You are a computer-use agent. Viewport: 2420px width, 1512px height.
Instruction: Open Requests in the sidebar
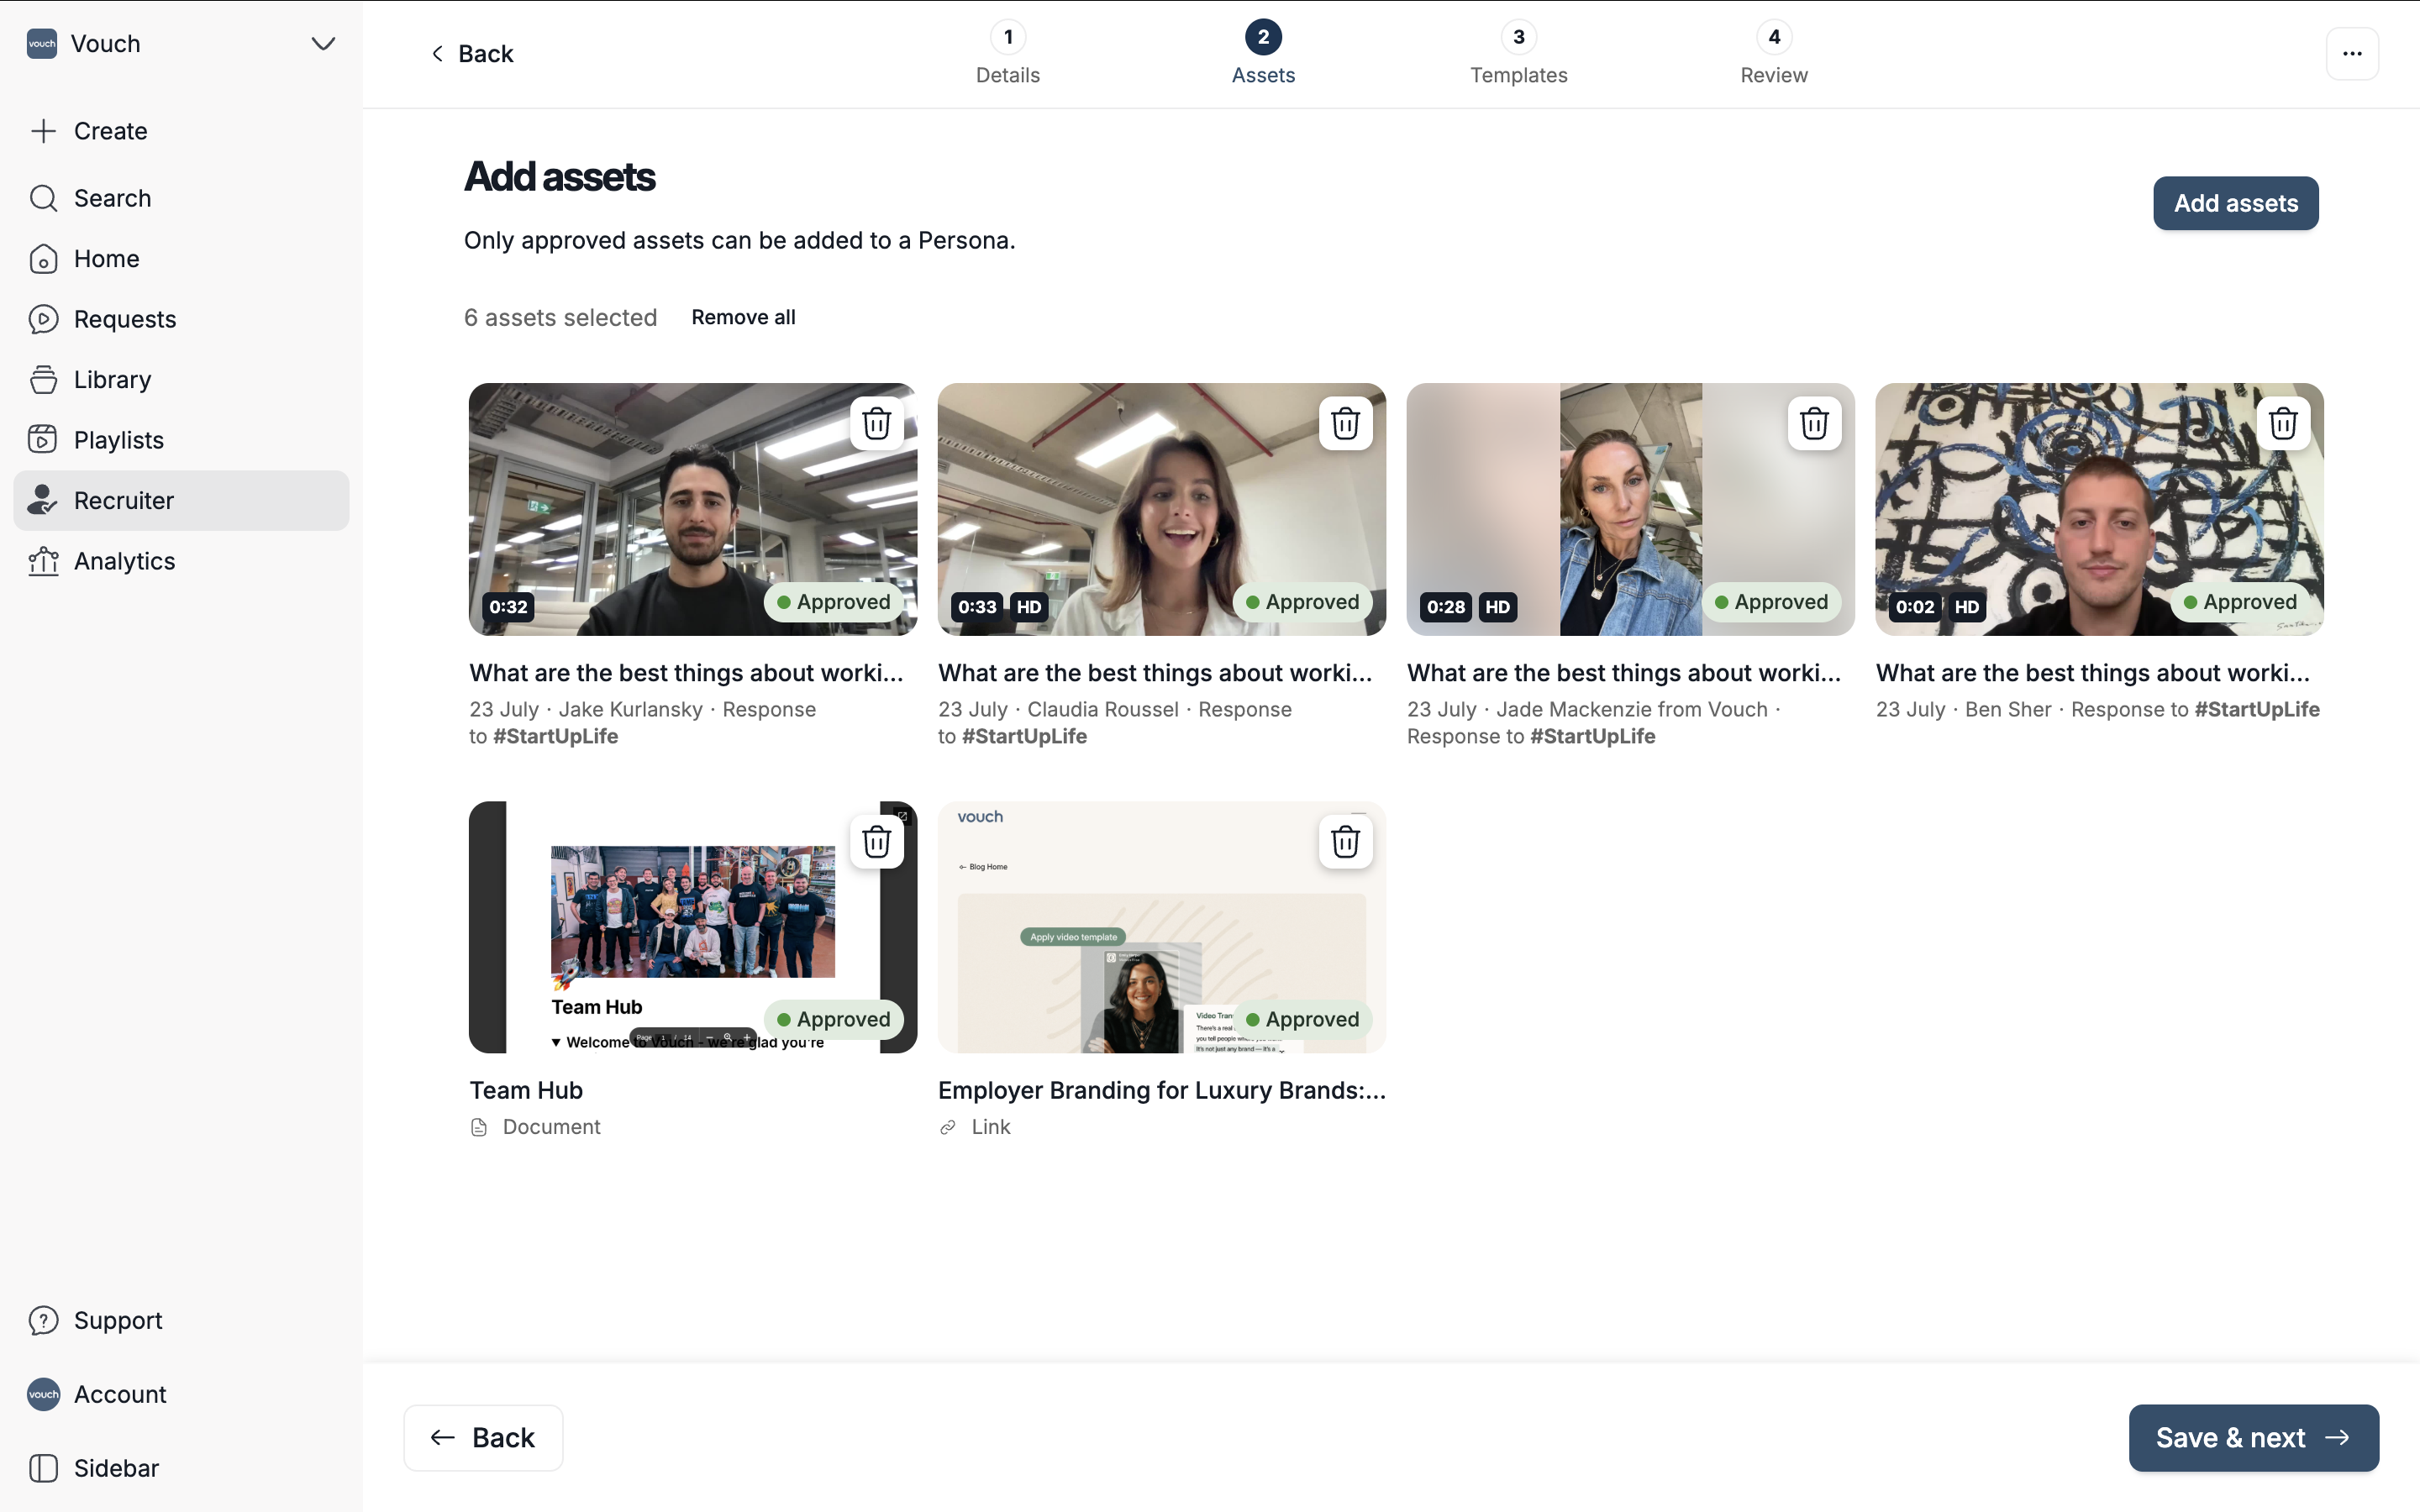tap(181, 319)
